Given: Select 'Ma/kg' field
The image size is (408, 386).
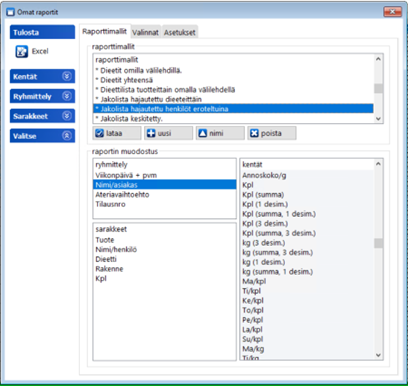Looking at the screenshot, I should point(307,349).
